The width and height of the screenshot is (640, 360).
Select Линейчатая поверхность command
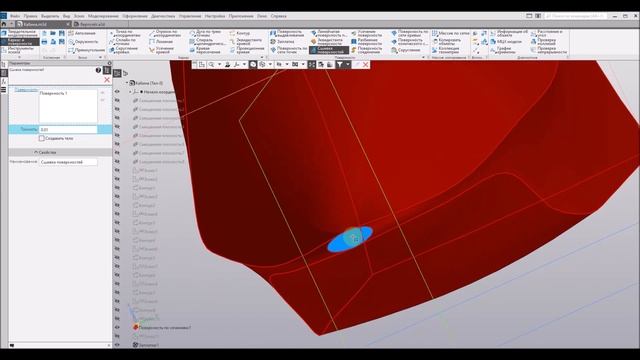pos(328,33)
